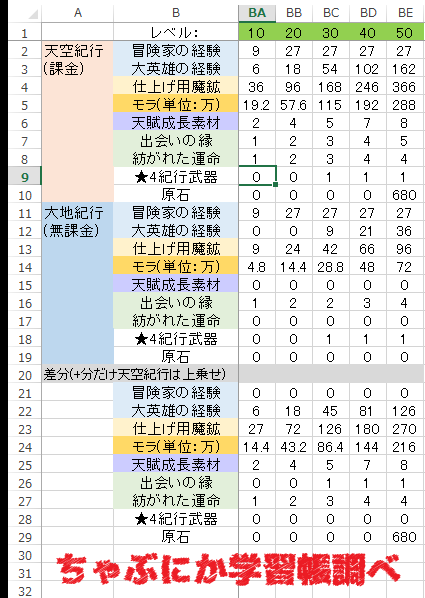
Task: Select the highlighted BA column header
Action: pos(257,13)
